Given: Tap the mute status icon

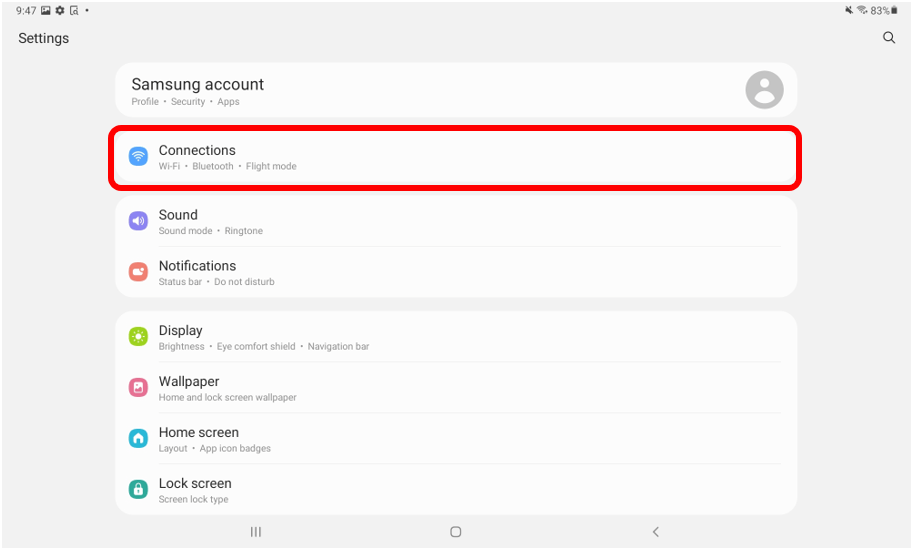Looking at the screenshot, I should coord(849,10).
